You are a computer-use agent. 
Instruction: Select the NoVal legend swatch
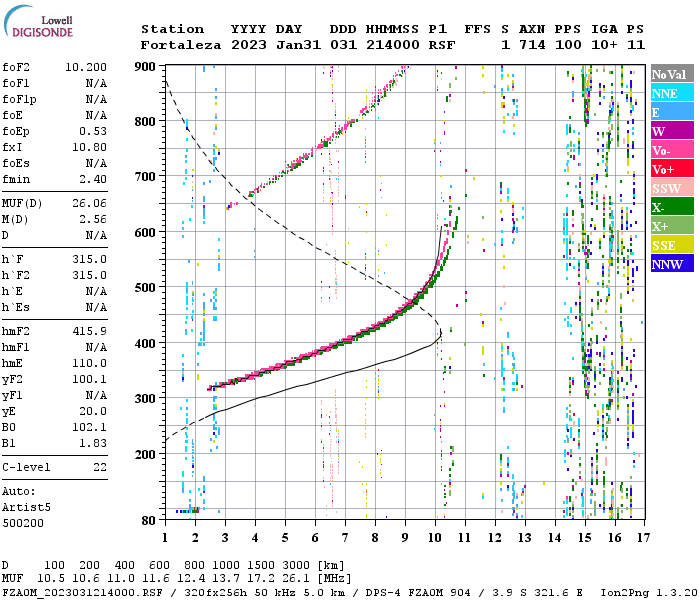(672, 74)
